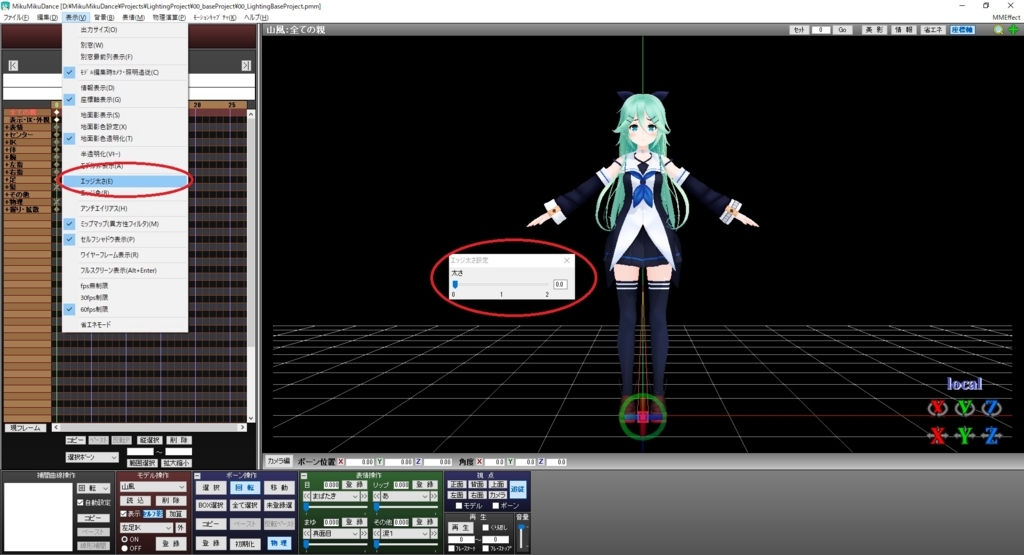Click next lip morph >> arrow beside あ
Screen dimensions: 1024x555
(433, 496)
